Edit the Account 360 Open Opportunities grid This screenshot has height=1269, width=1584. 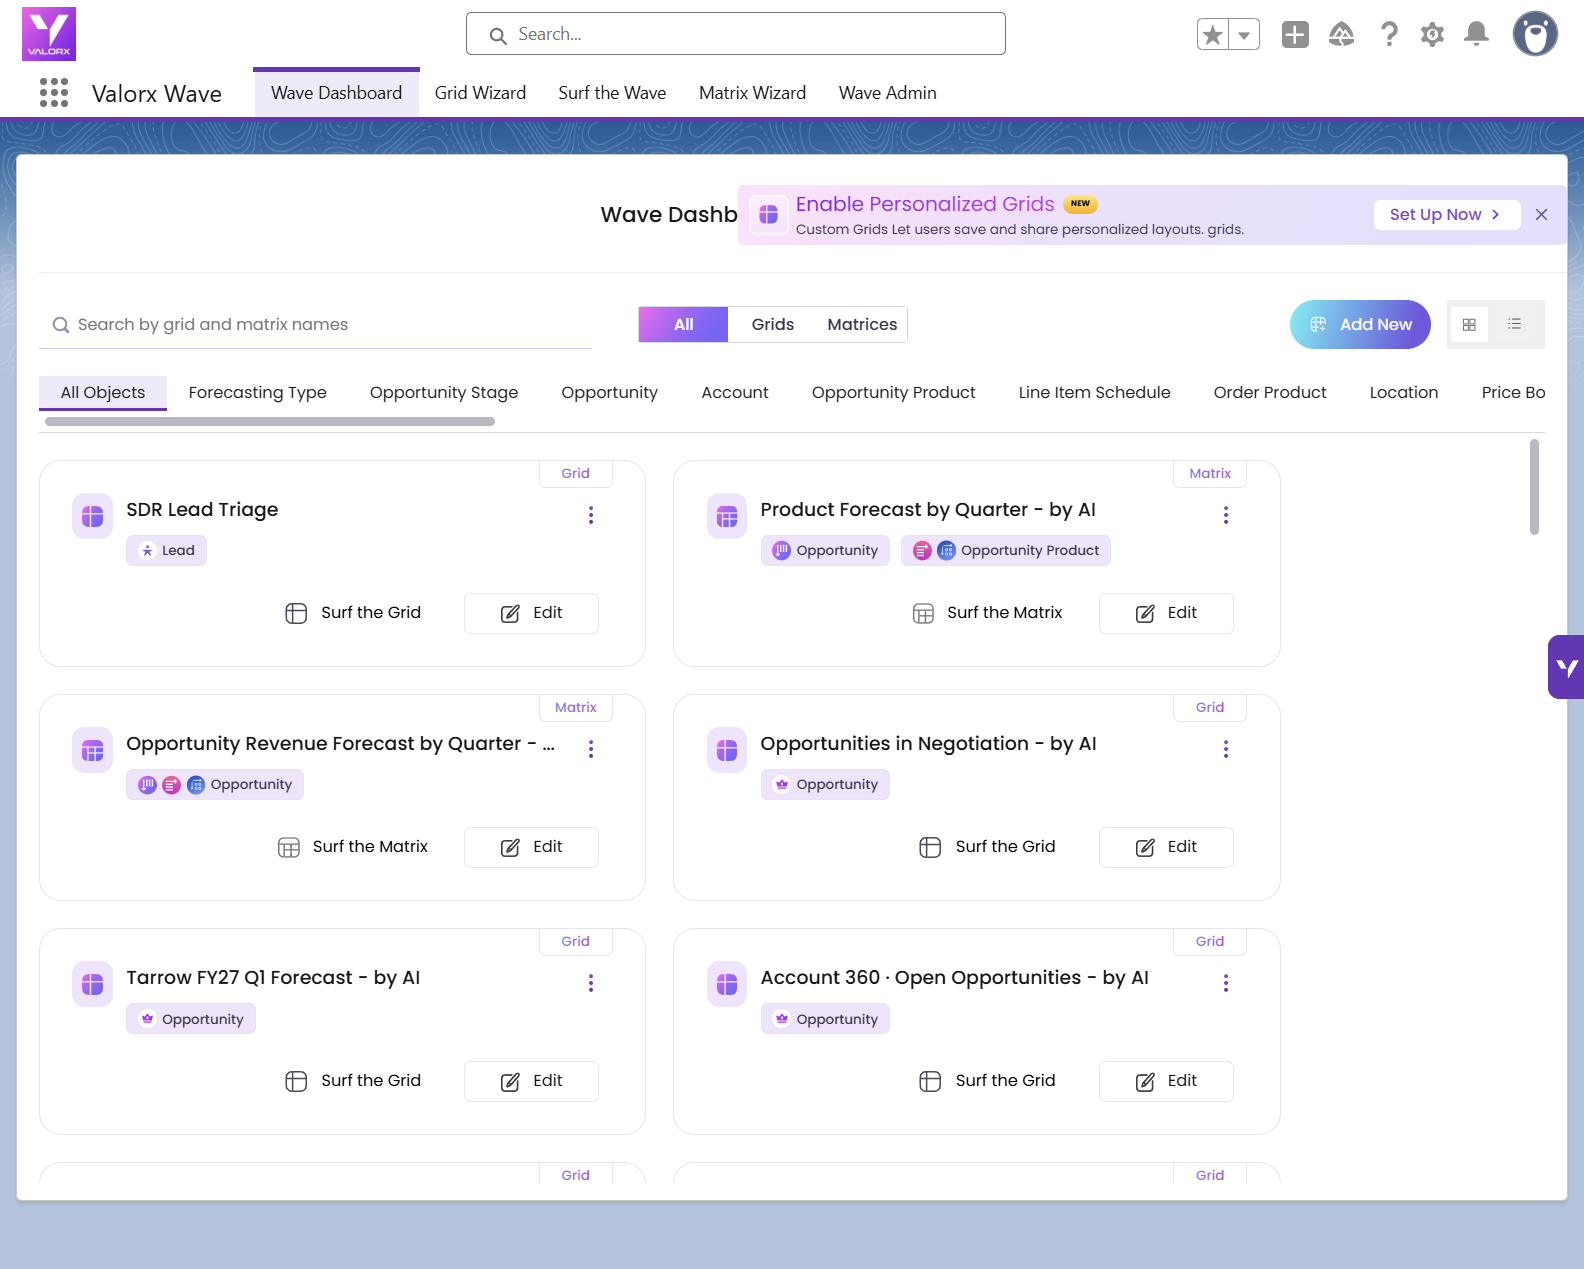point(1166,1081)
